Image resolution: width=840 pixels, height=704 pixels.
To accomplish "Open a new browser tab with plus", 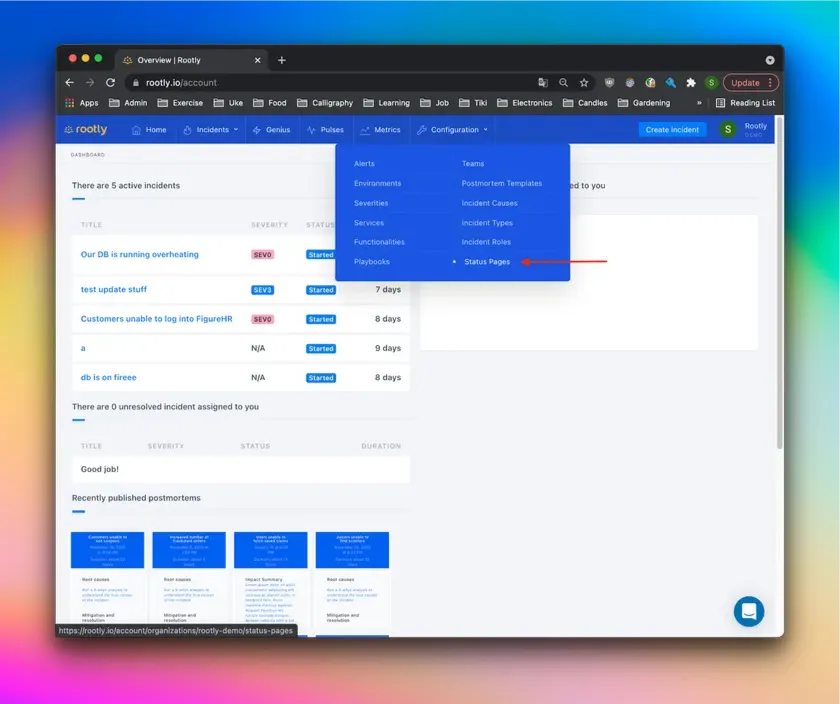I will pos(282,60).
